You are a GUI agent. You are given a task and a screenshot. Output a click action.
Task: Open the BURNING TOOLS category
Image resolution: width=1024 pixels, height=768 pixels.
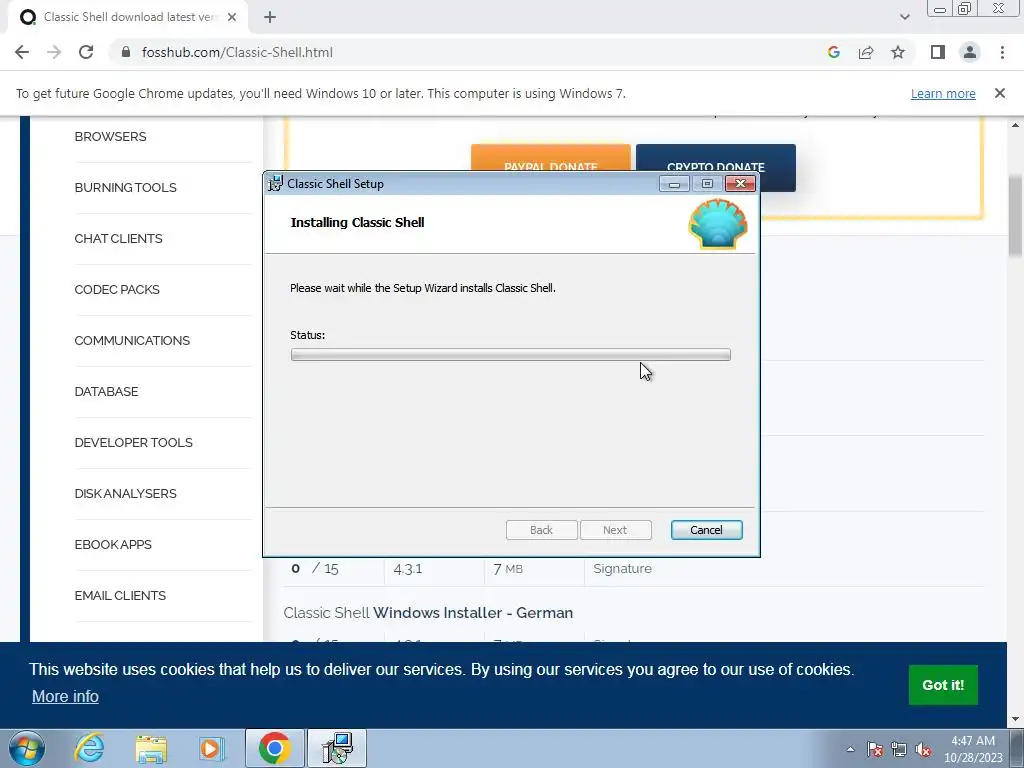point(125,187)
